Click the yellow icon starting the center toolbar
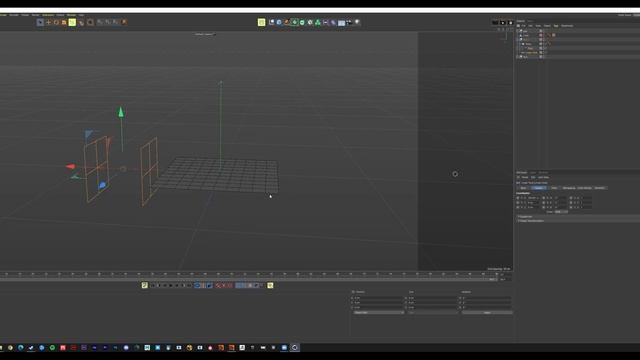This screenshot has width=640, height=360. point(262,22)
